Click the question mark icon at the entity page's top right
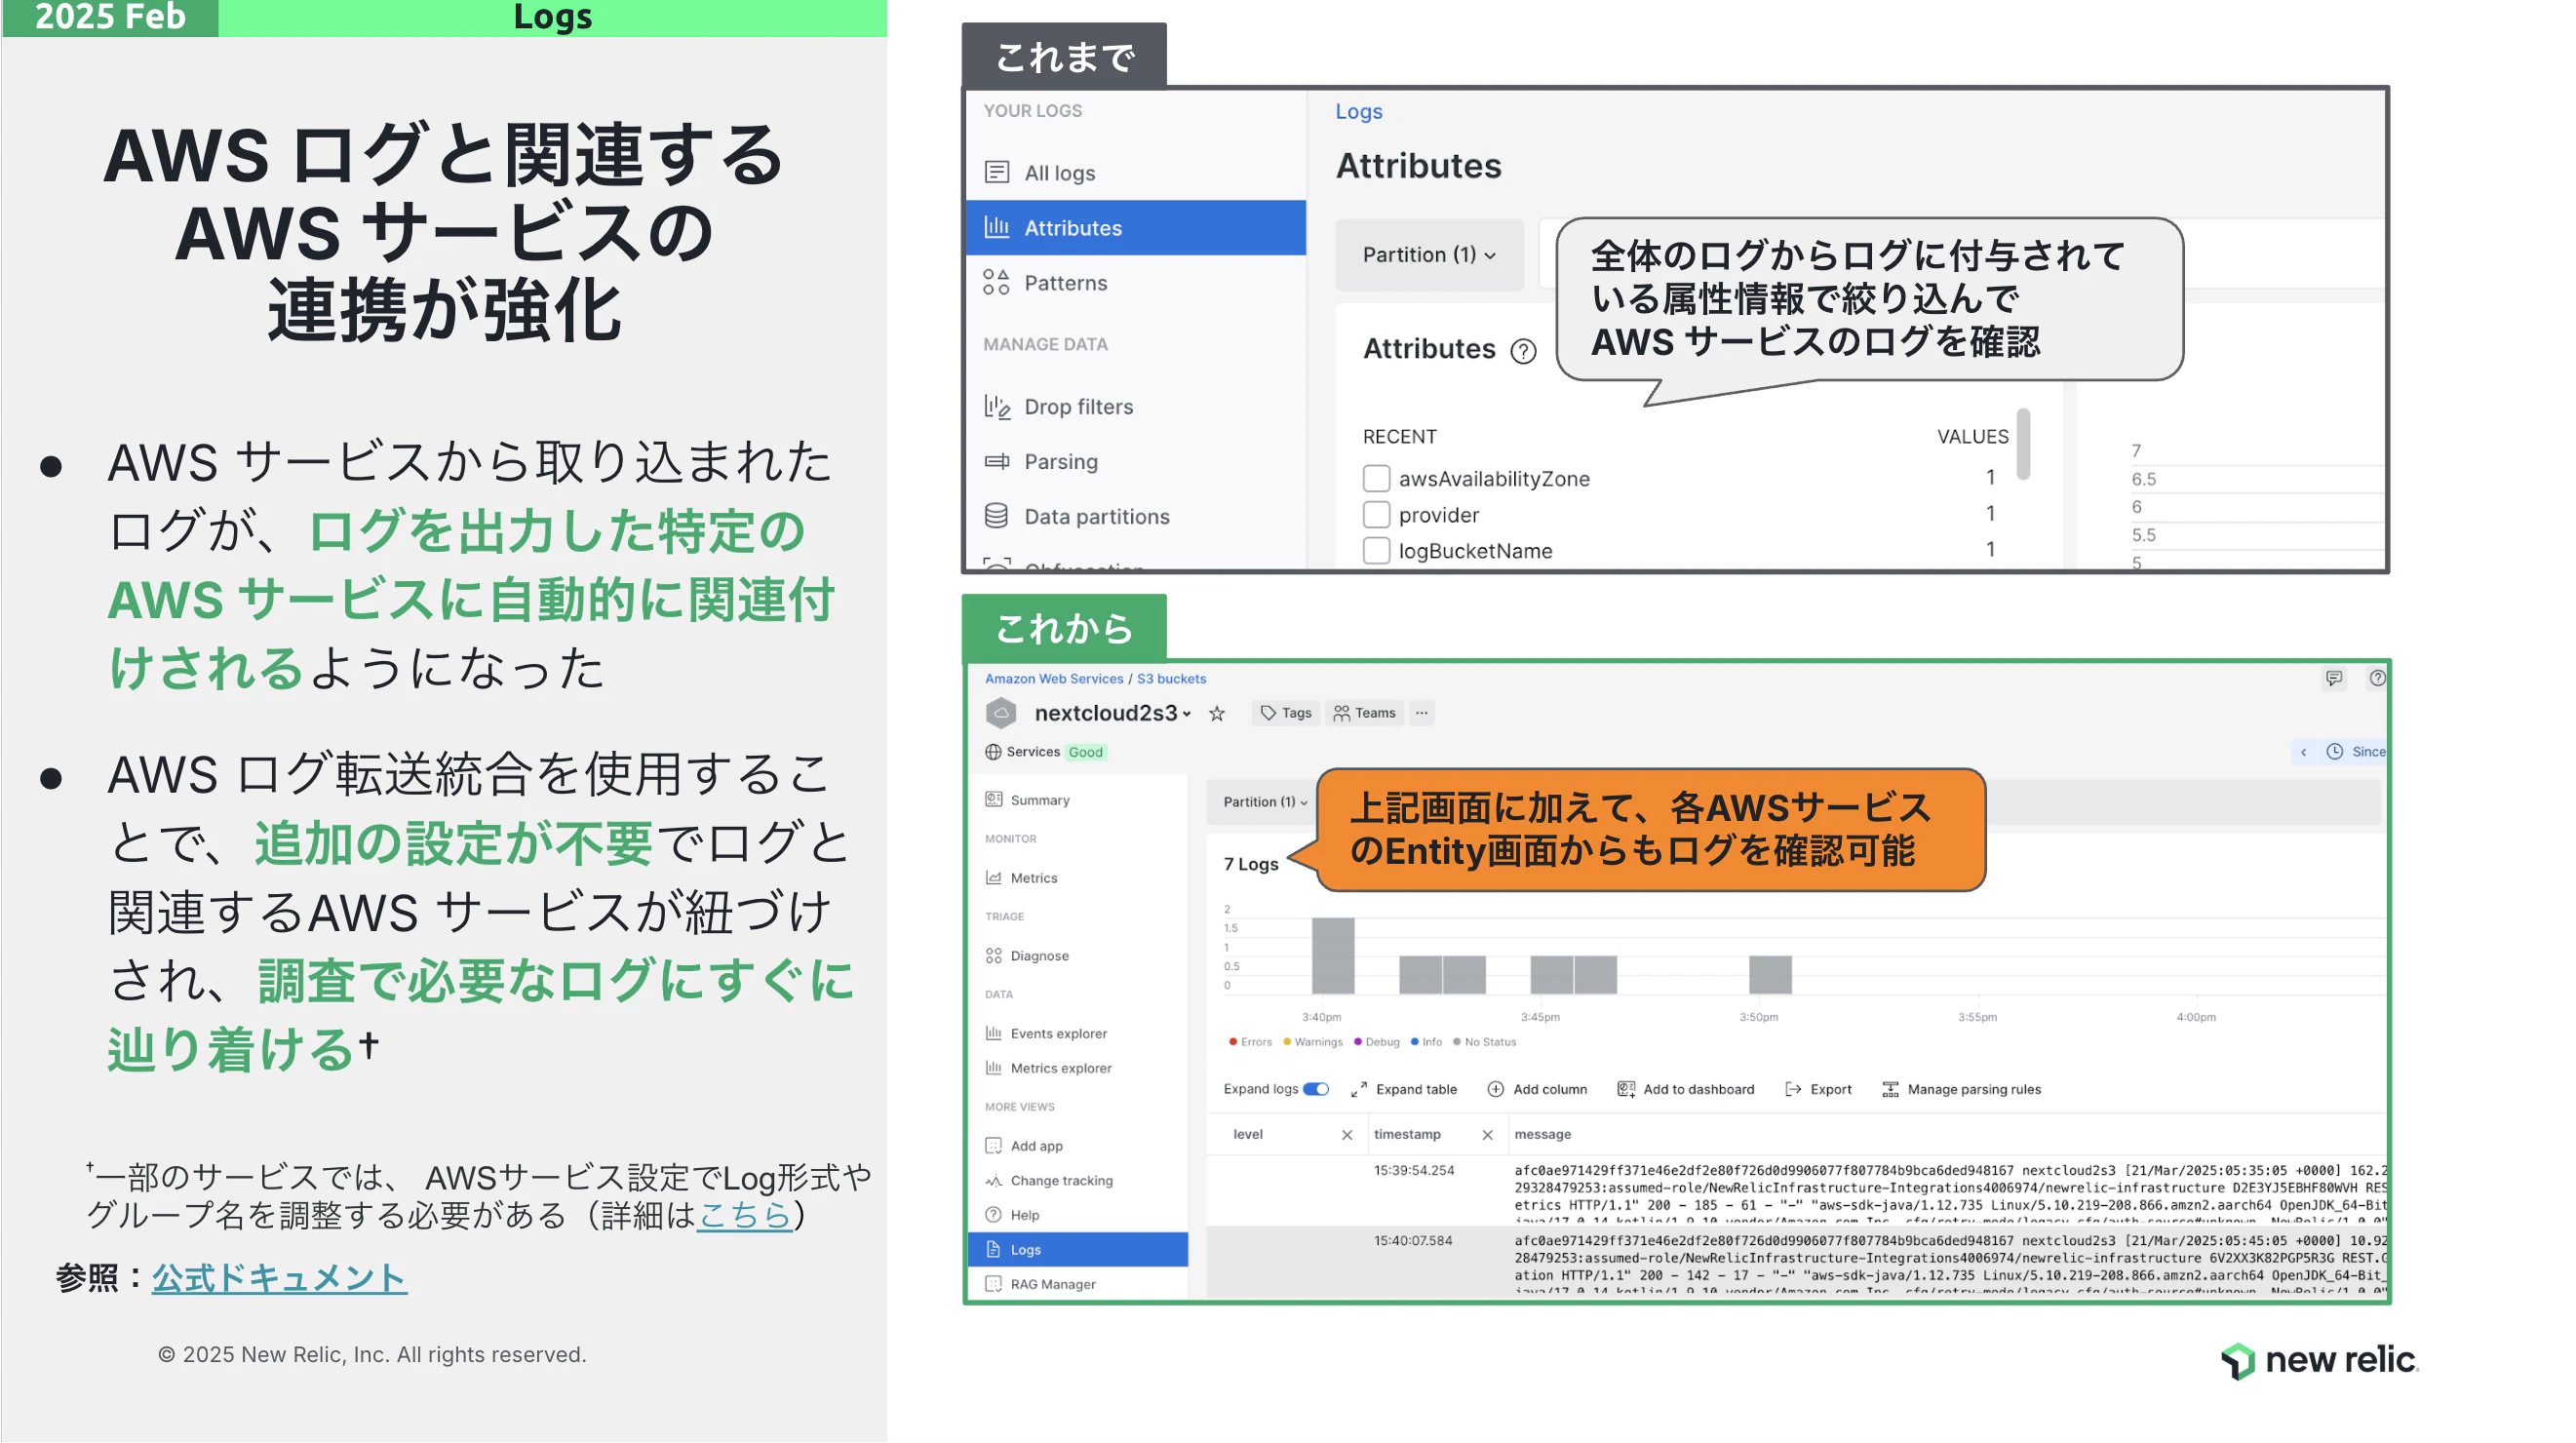Viewport: 2576px width, 1443px height. (2377, 678)
